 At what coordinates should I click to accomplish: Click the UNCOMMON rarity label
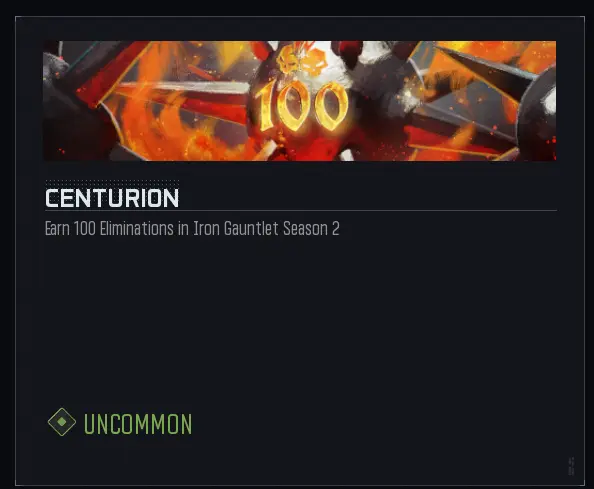138,424
